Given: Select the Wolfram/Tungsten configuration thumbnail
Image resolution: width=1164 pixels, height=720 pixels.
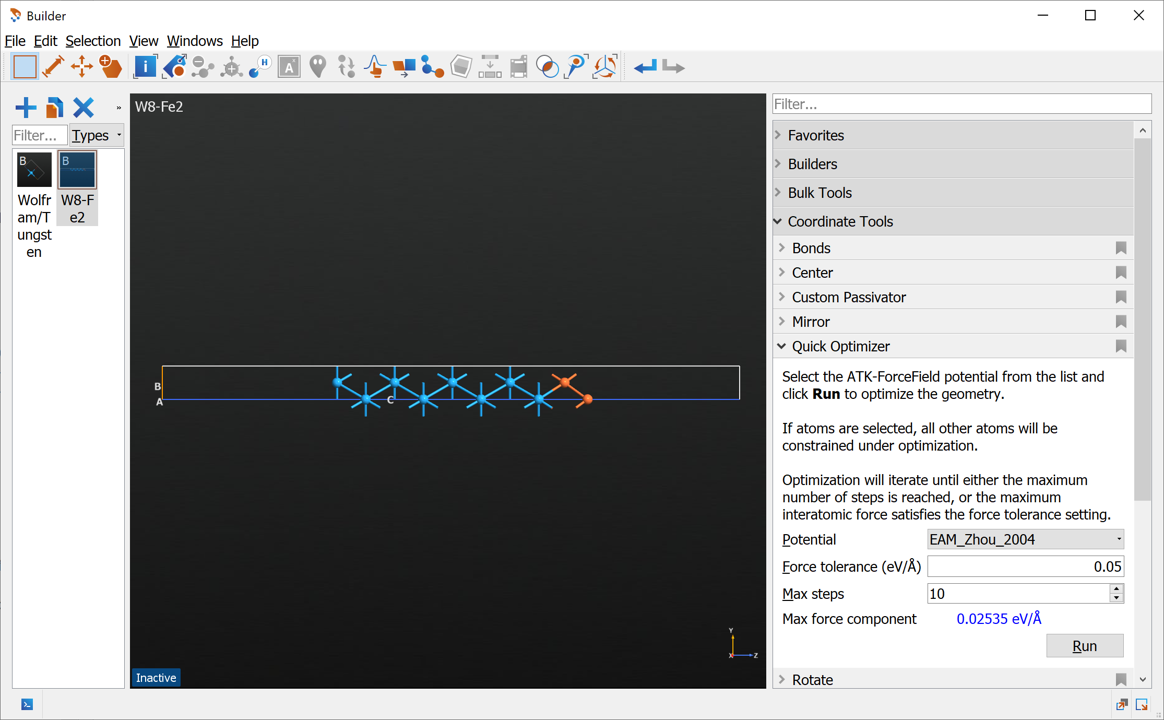Looking at the screenshot, I should [x=34, y=171].
